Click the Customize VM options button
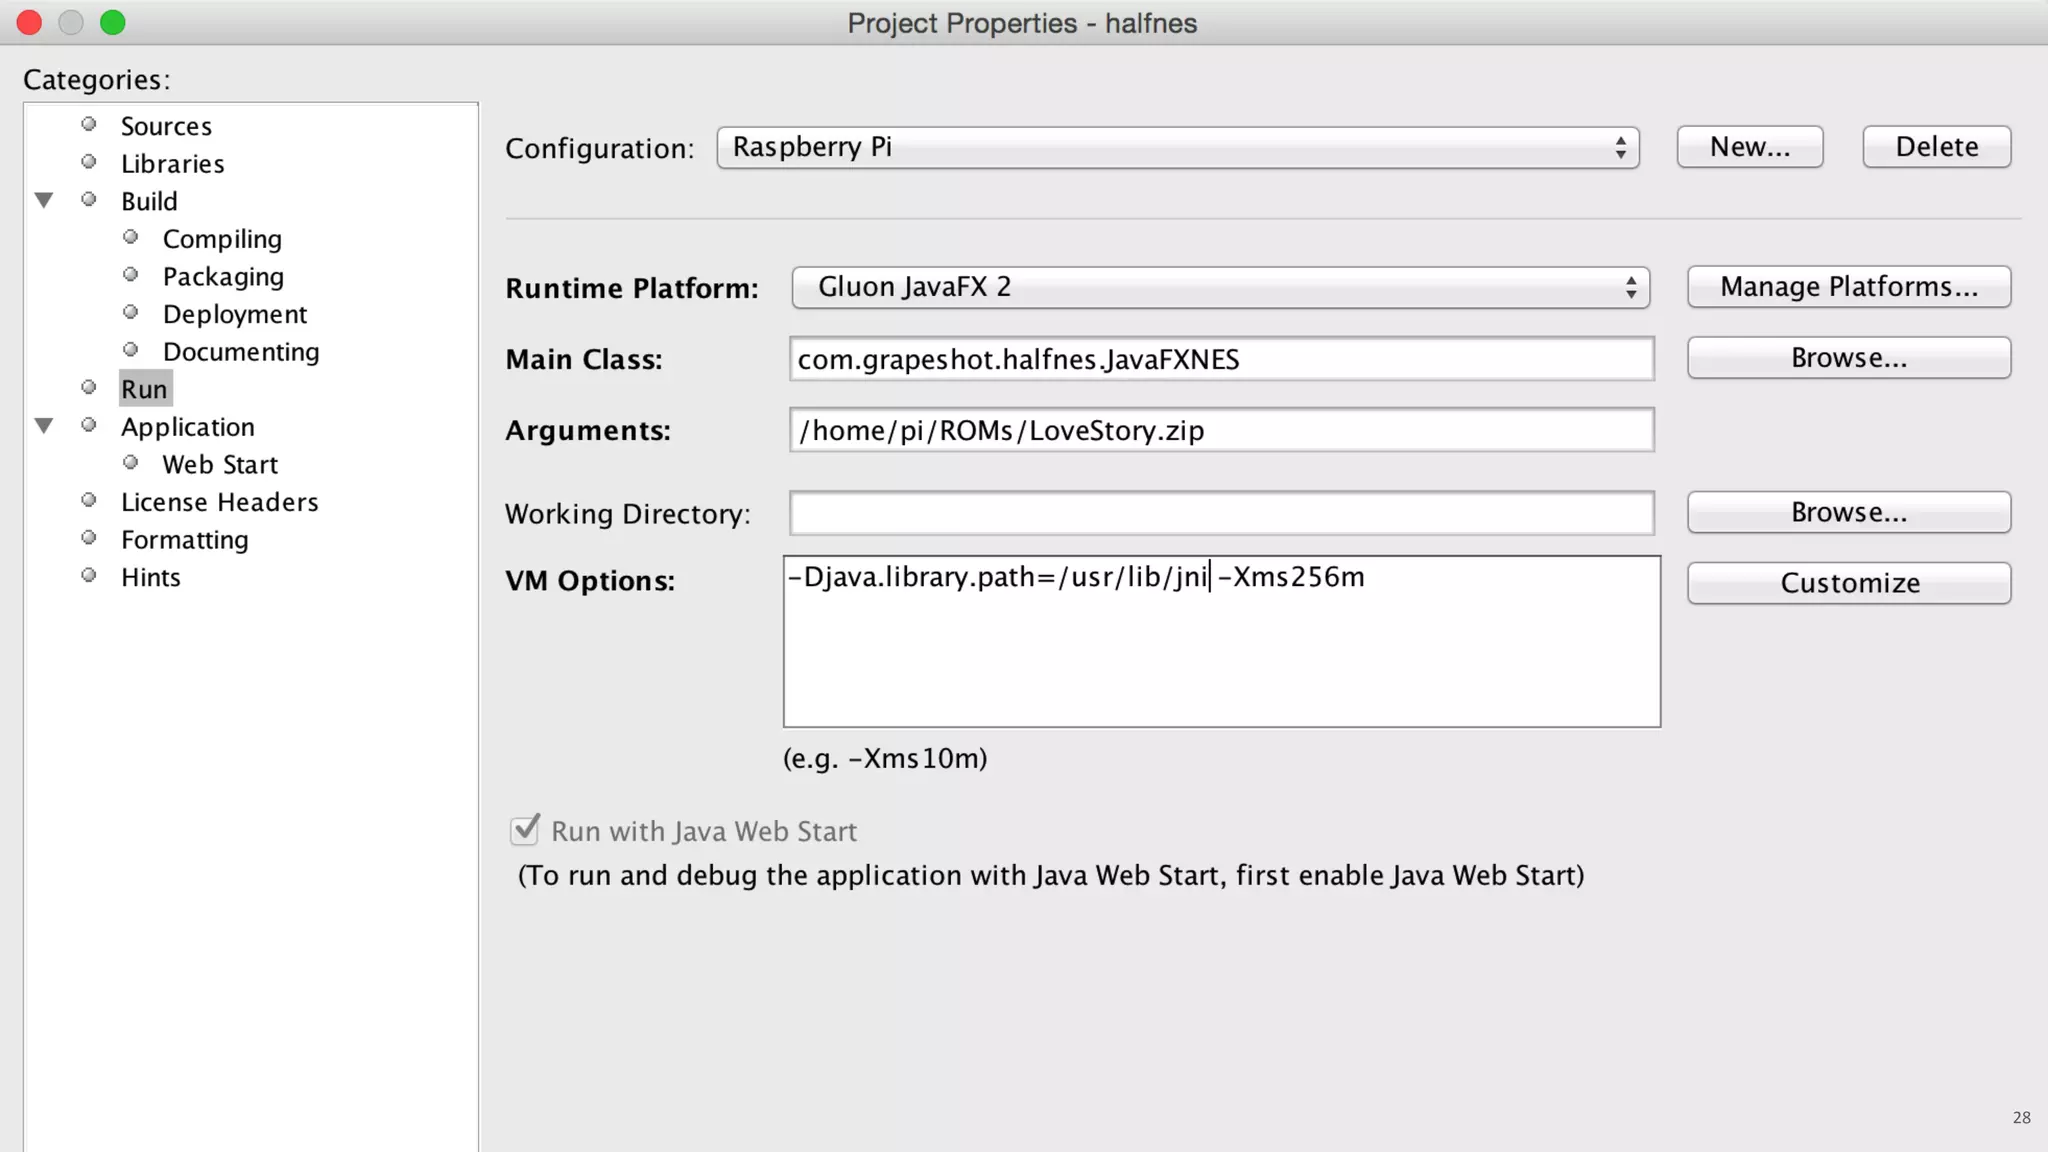The width and height of the screenshot is (2048, 1152). [1848, 583]
